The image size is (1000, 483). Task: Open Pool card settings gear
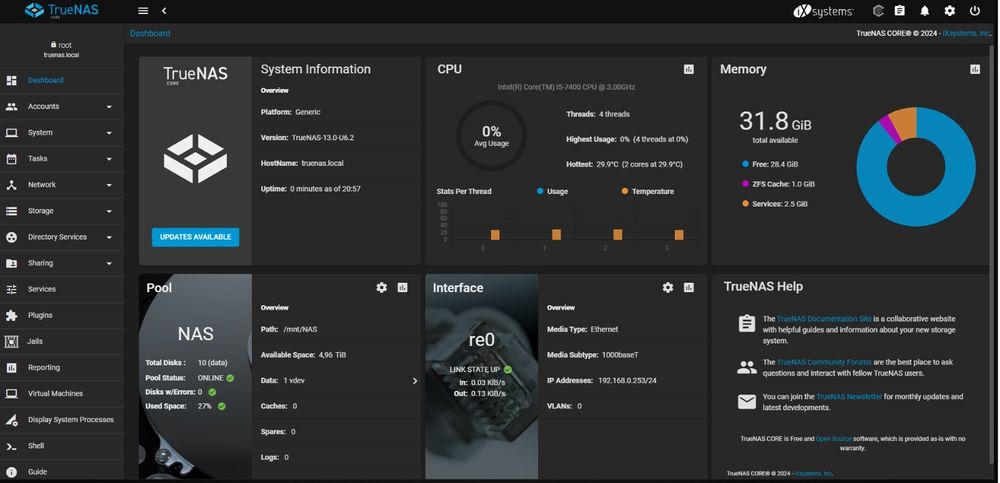point(381,288)
